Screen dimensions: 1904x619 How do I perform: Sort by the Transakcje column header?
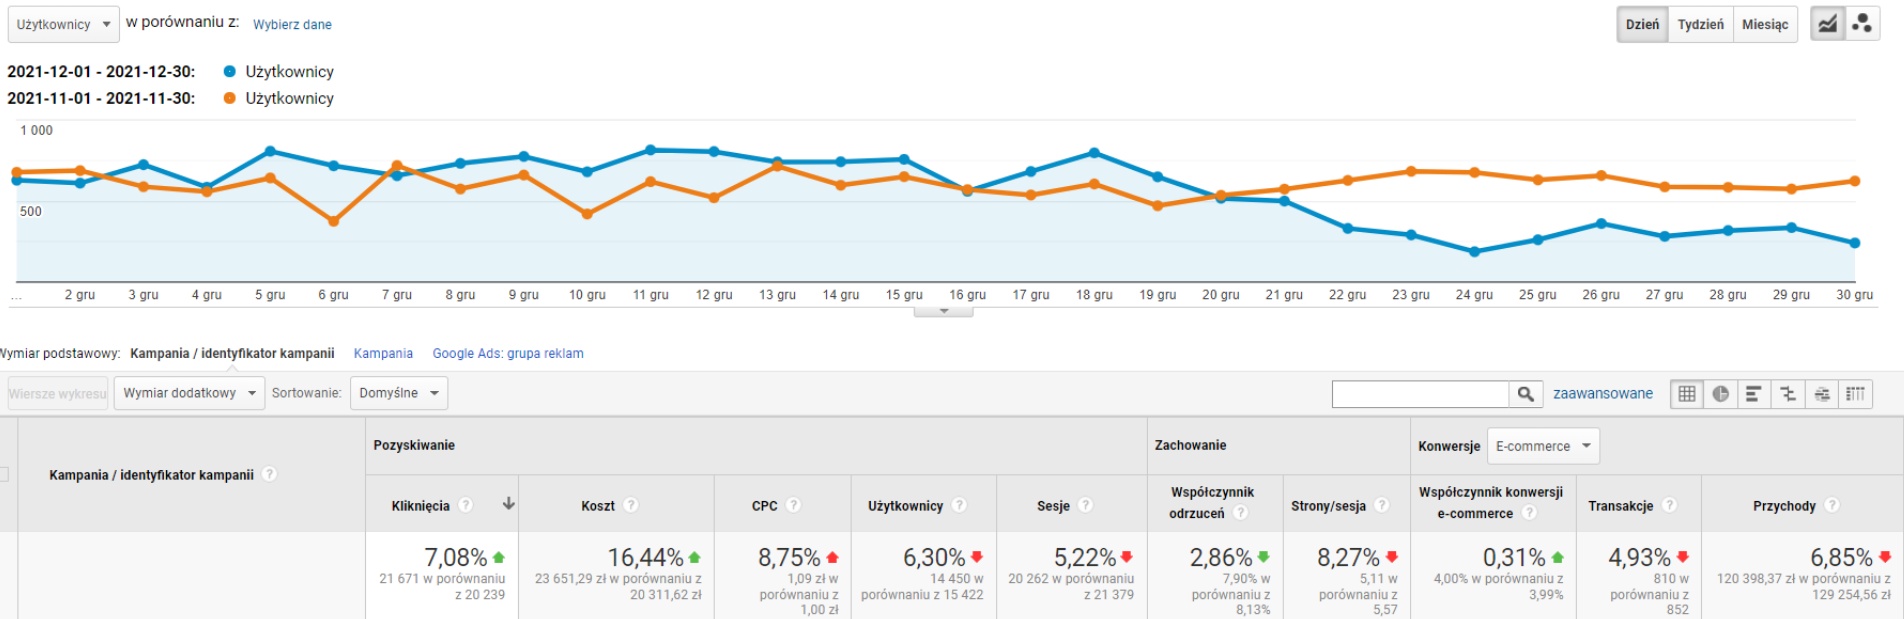(x=1620, y=506)
